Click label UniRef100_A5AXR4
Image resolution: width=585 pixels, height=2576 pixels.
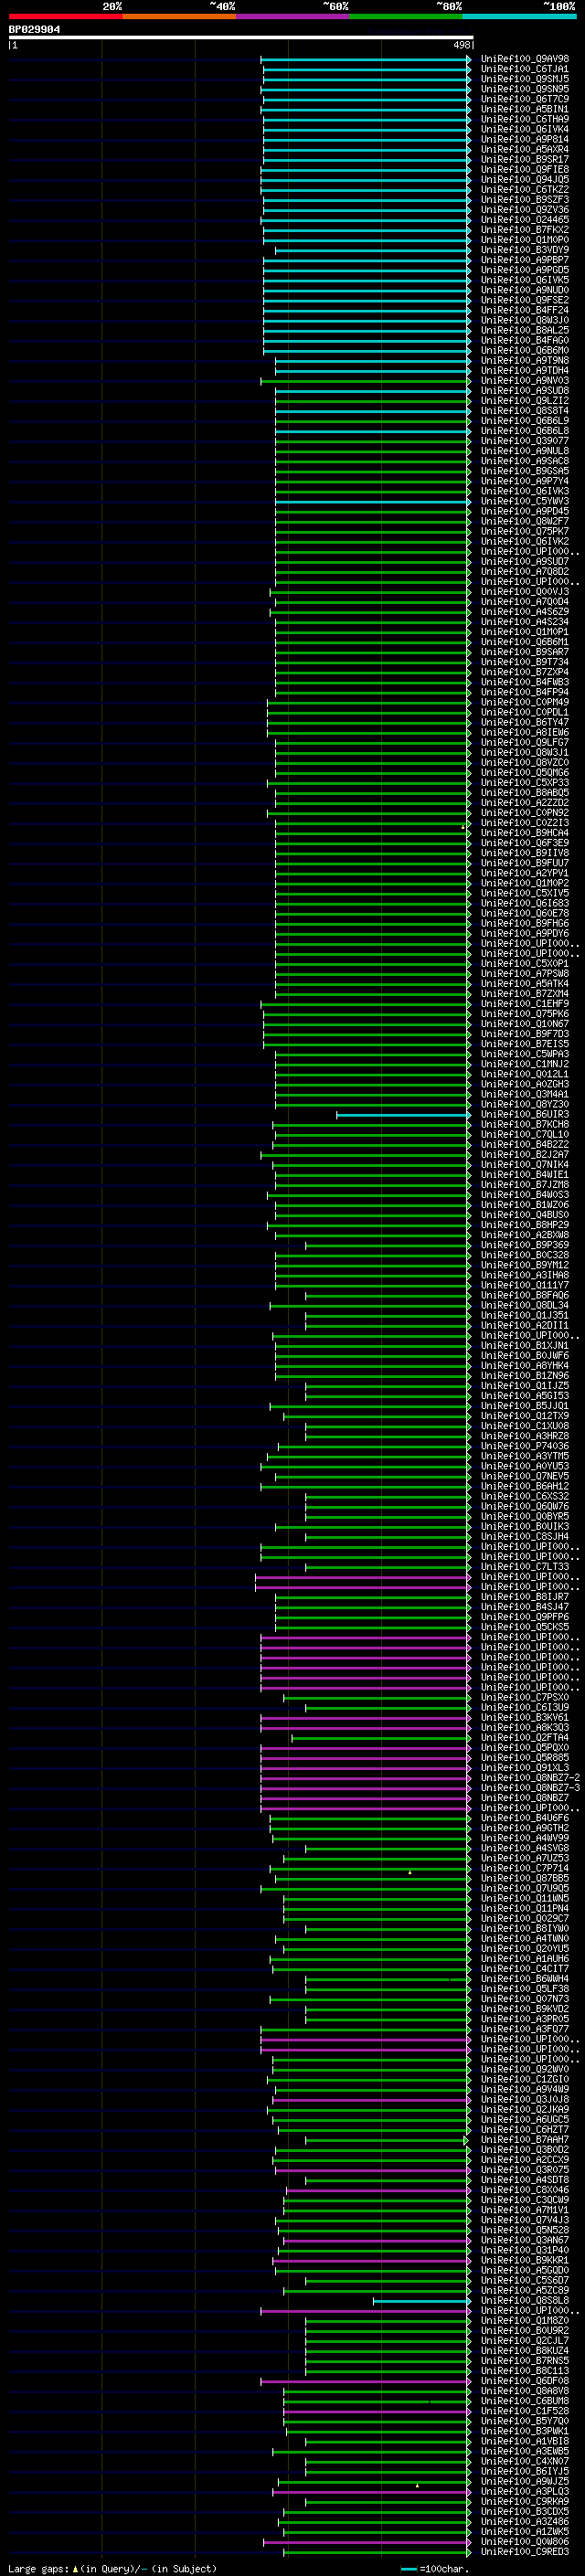(x=525, y=149)
